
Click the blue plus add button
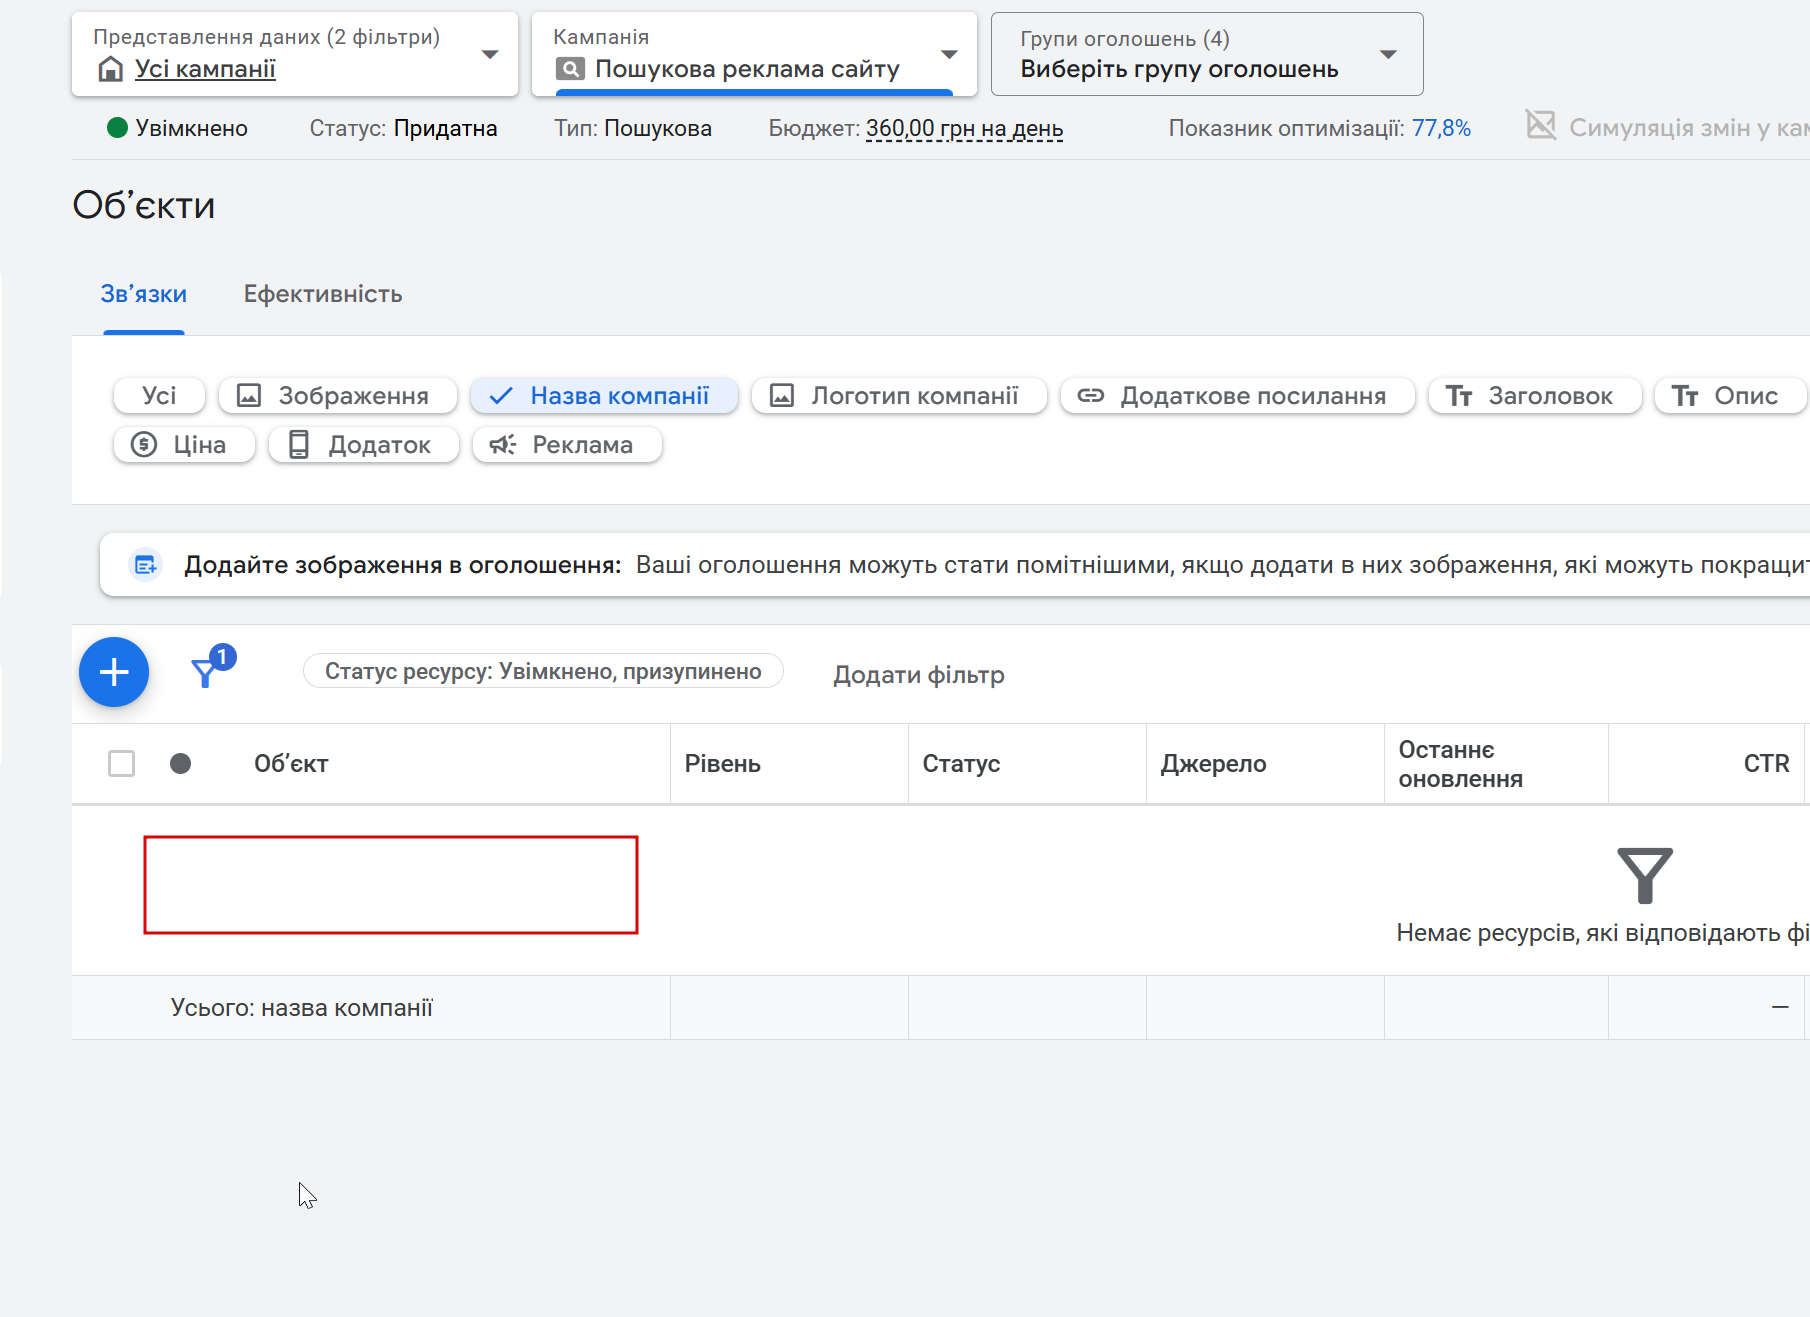[114, 672]
